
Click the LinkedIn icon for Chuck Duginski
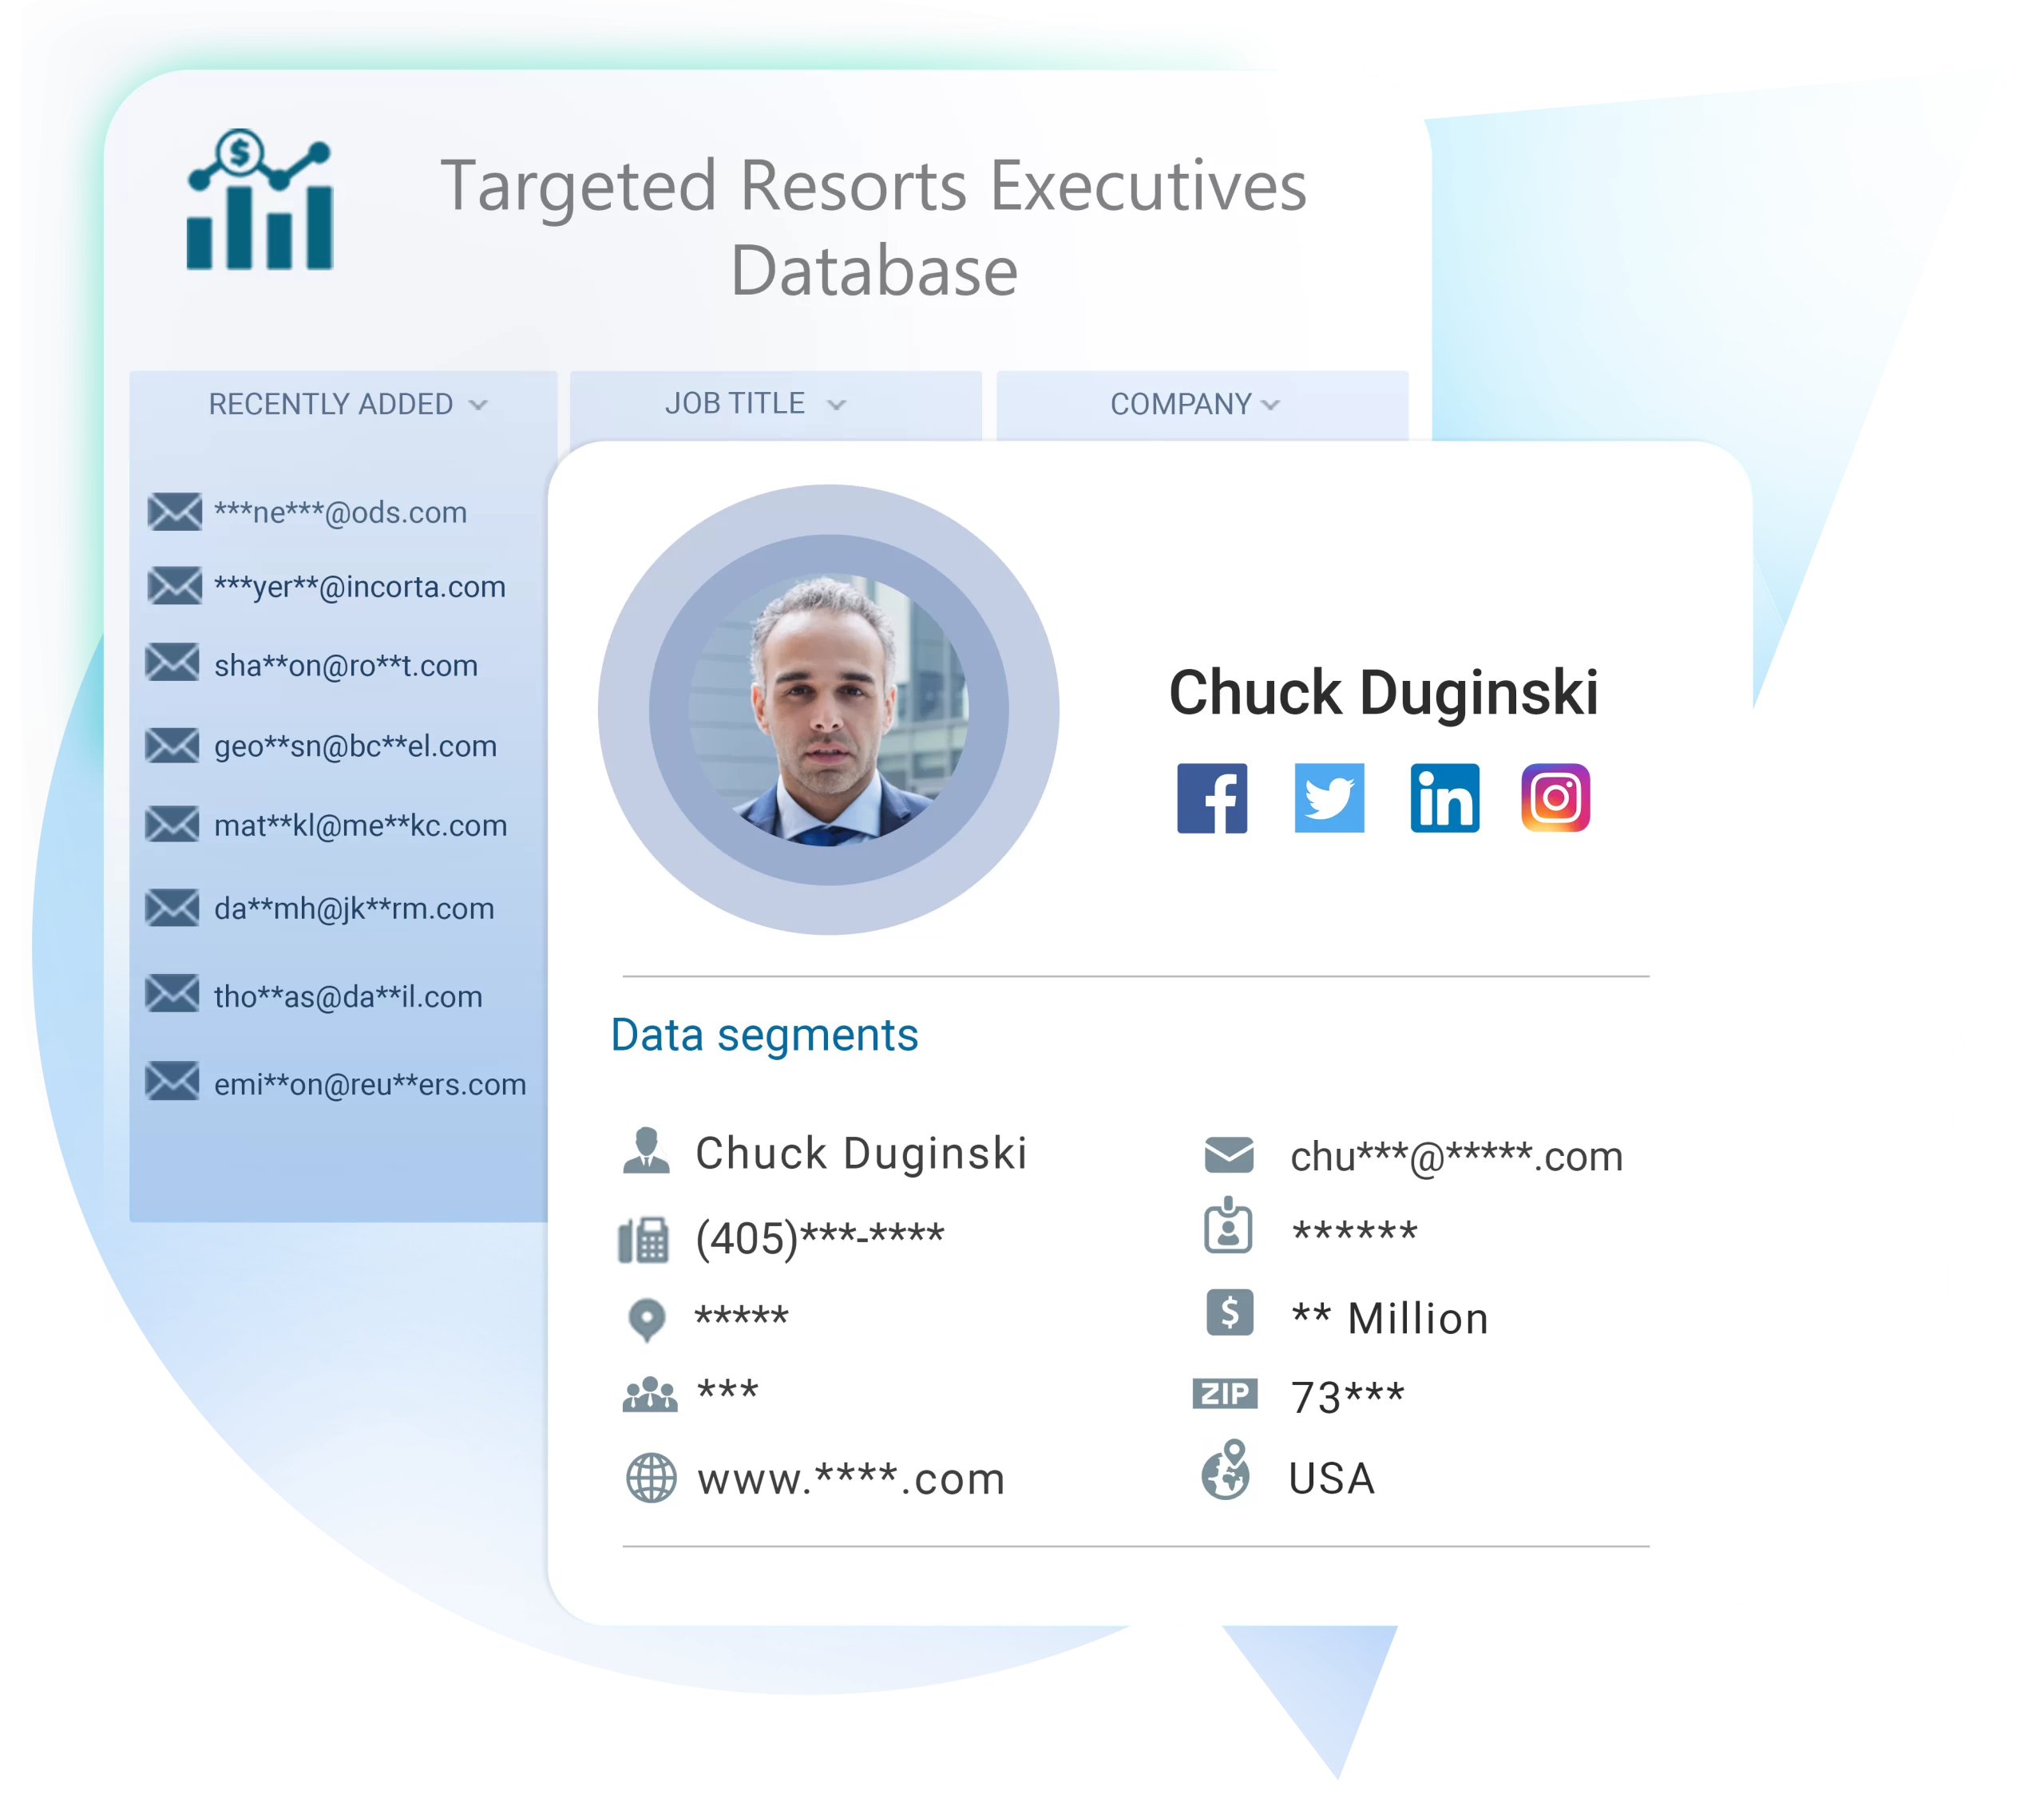coord(1446,801)
